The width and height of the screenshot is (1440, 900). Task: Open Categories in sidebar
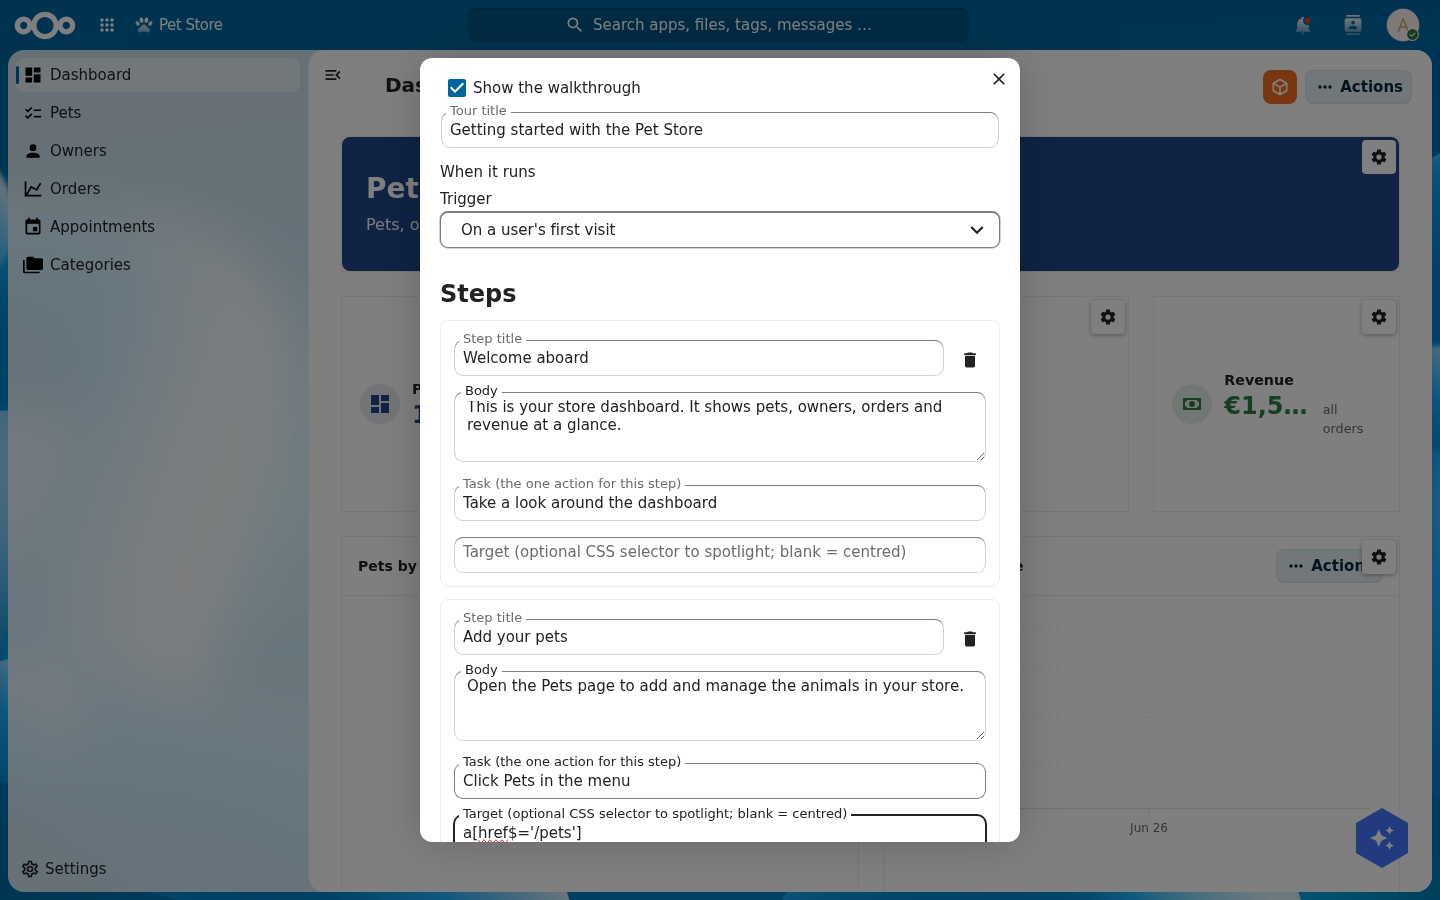click(158, 265)
